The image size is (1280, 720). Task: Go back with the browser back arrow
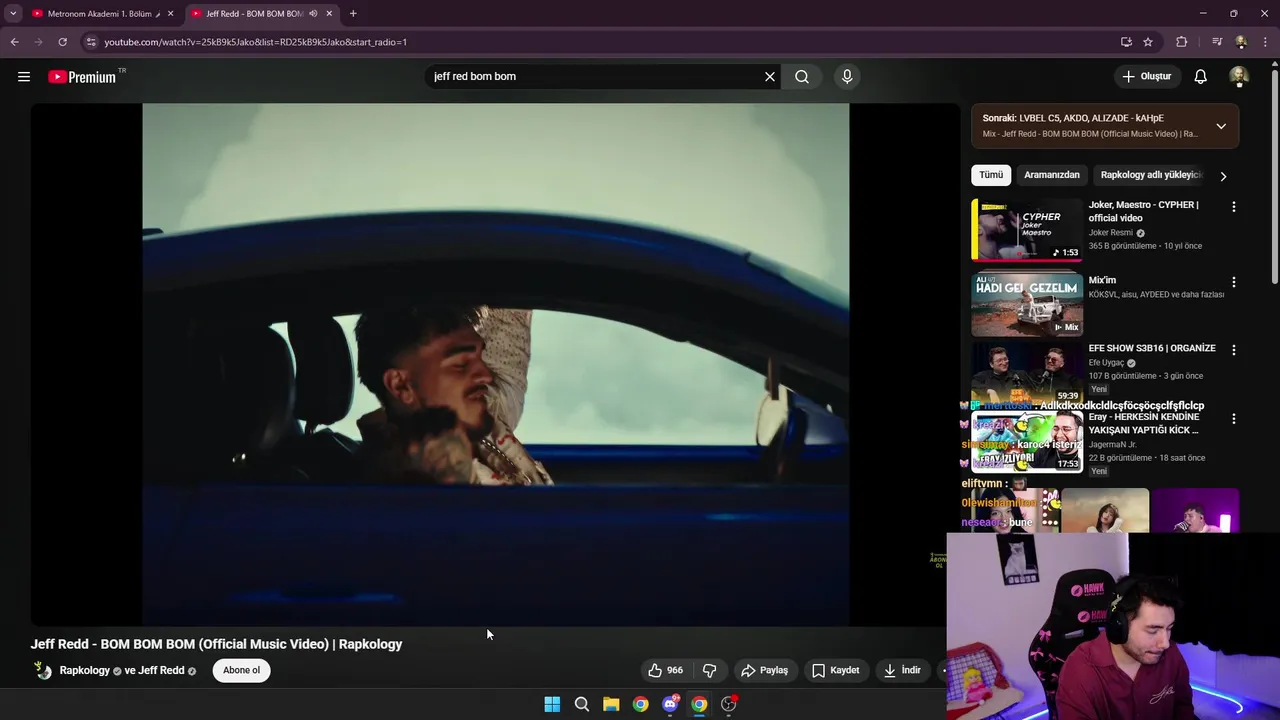[14, 42]
